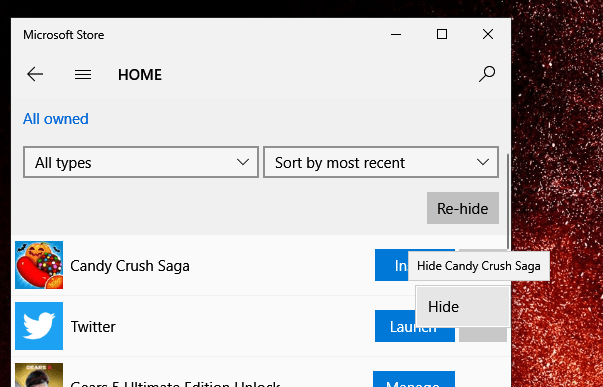Open the All owned link
Viewport: 603px width, 387px height.
[x=56, y=119]
